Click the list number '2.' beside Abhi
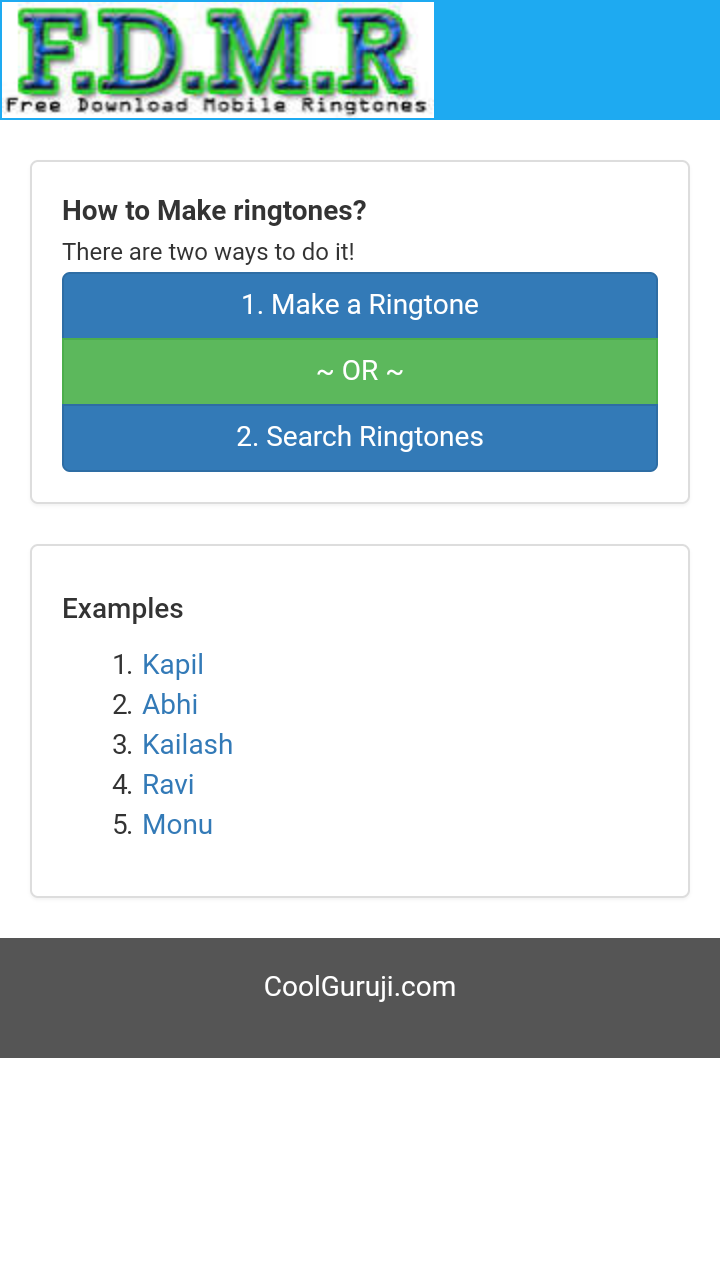Screen dimensions: 720x1280 click(x=123, y=705)
